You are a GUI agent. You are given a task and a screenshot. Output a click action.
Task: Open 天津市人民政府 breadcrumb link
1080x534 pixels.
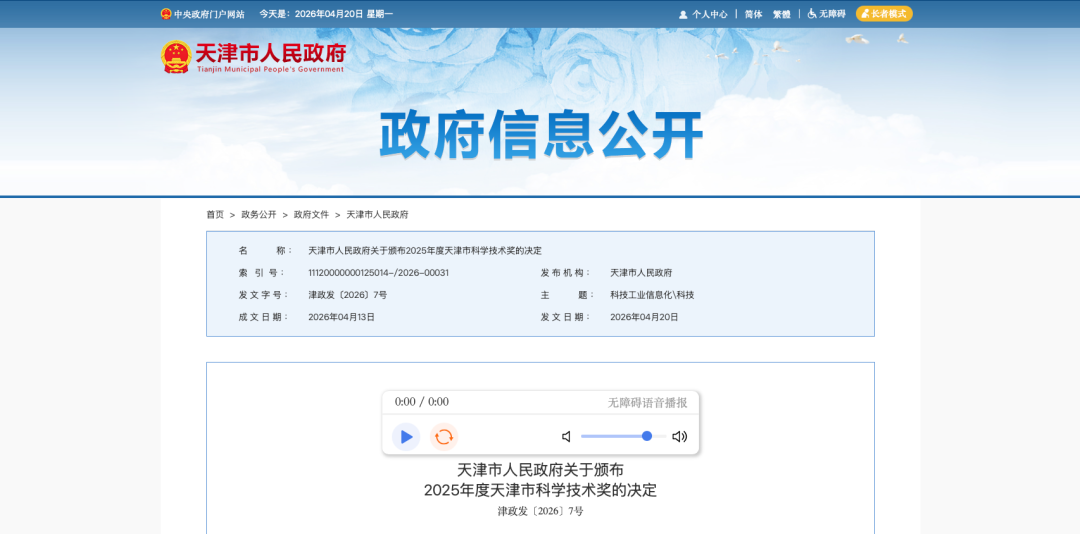(377, 215)
